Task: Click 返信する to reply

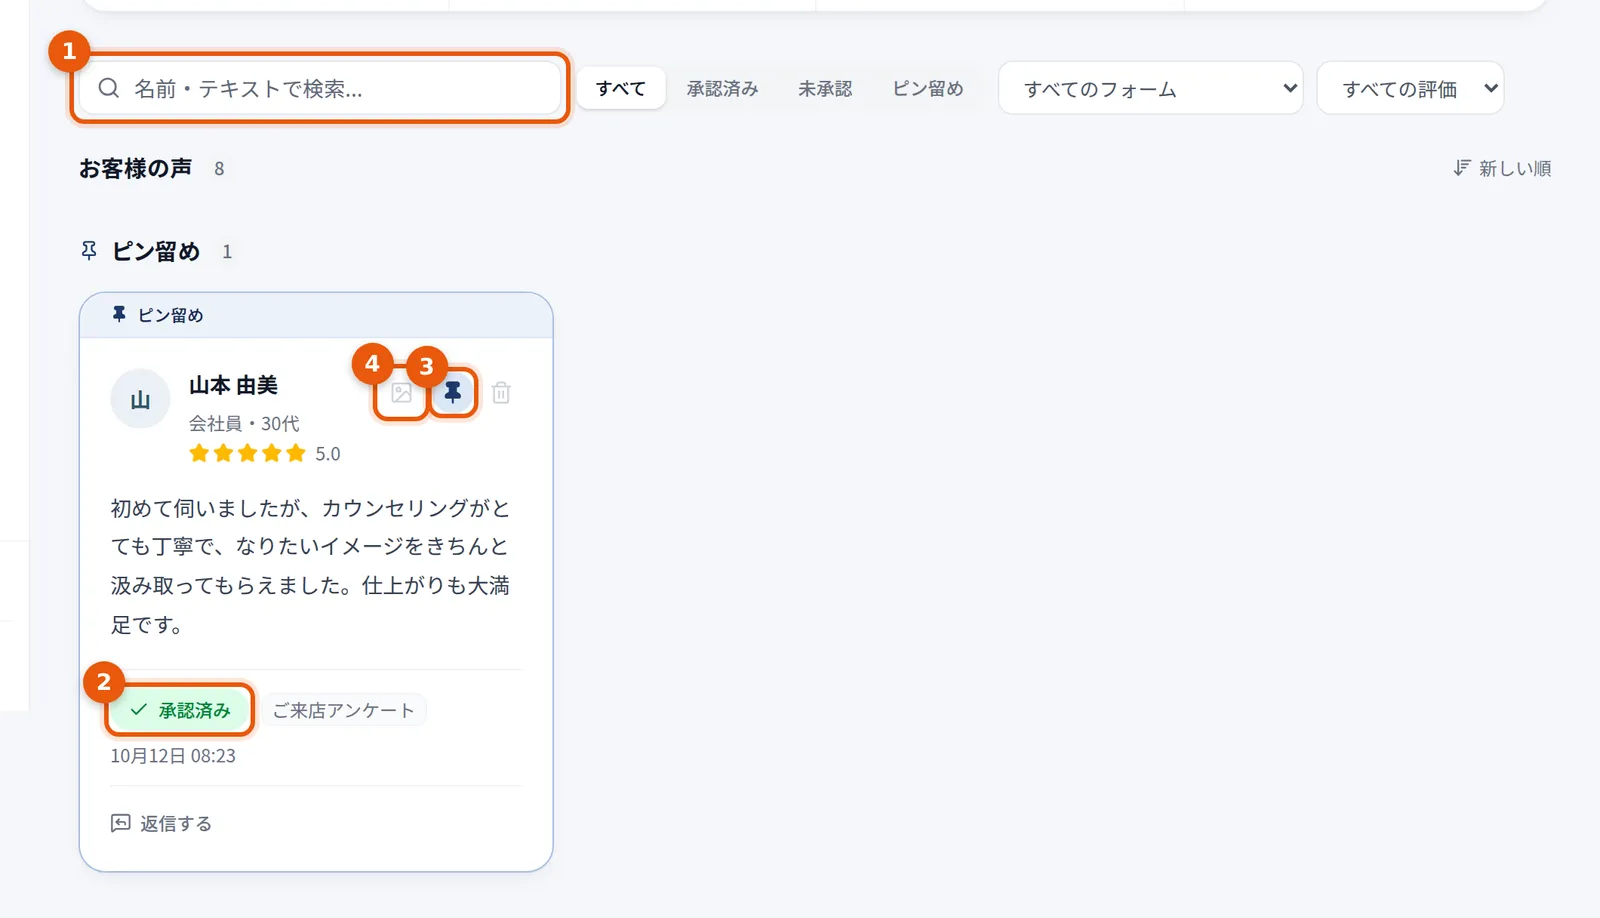Action: click(x=161, y=823)
